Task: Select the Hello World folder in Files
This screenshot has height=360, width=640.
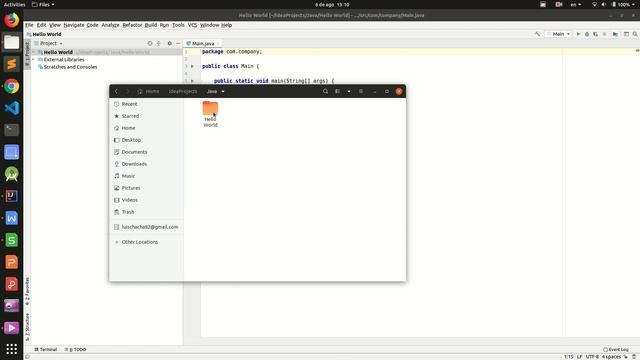Action: point(210,114)
